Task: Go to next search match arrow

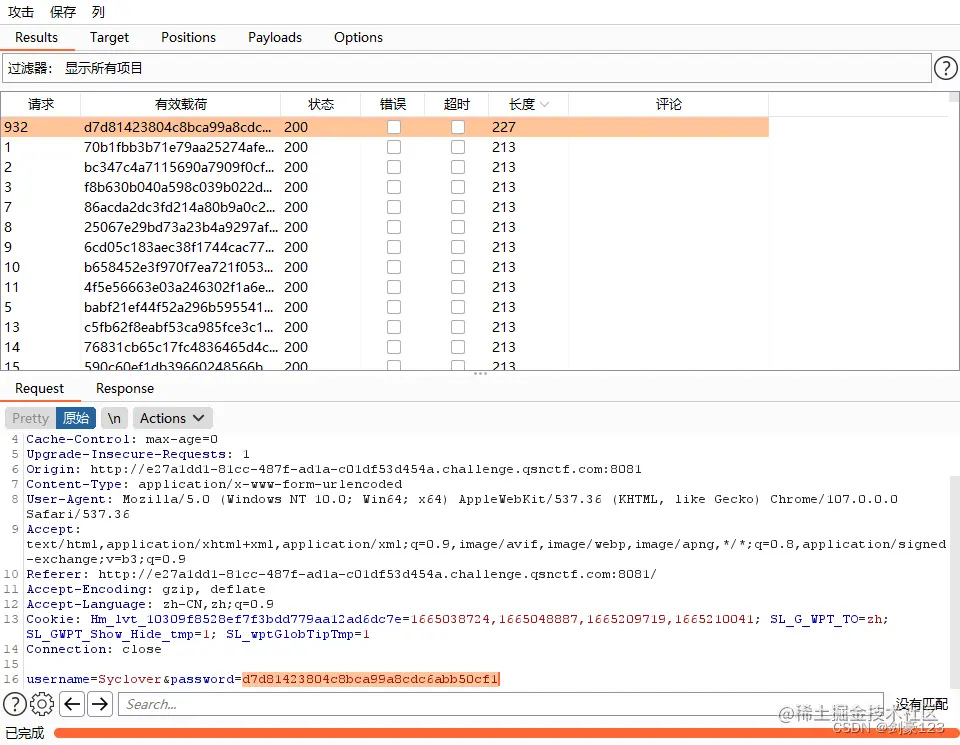Action: [x=100, y=704]
